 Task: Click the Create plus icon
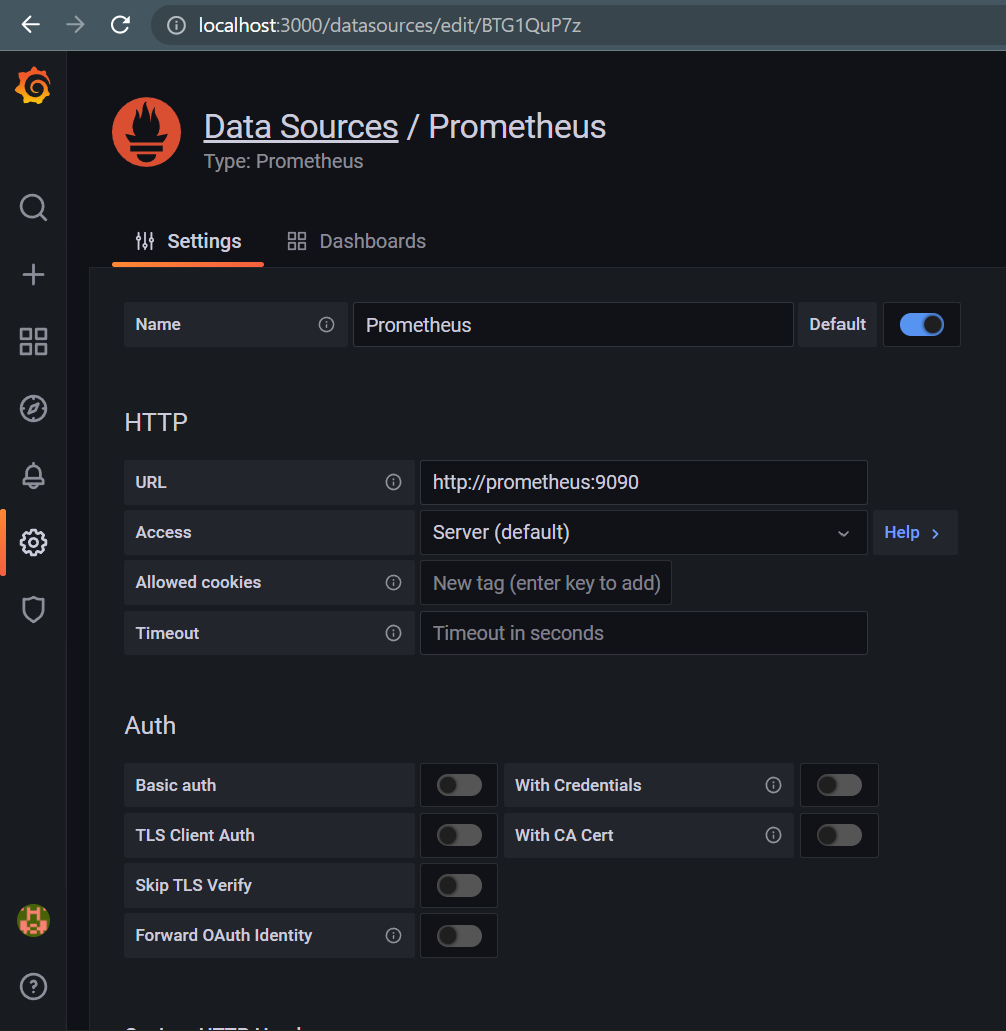click(33, 275)
